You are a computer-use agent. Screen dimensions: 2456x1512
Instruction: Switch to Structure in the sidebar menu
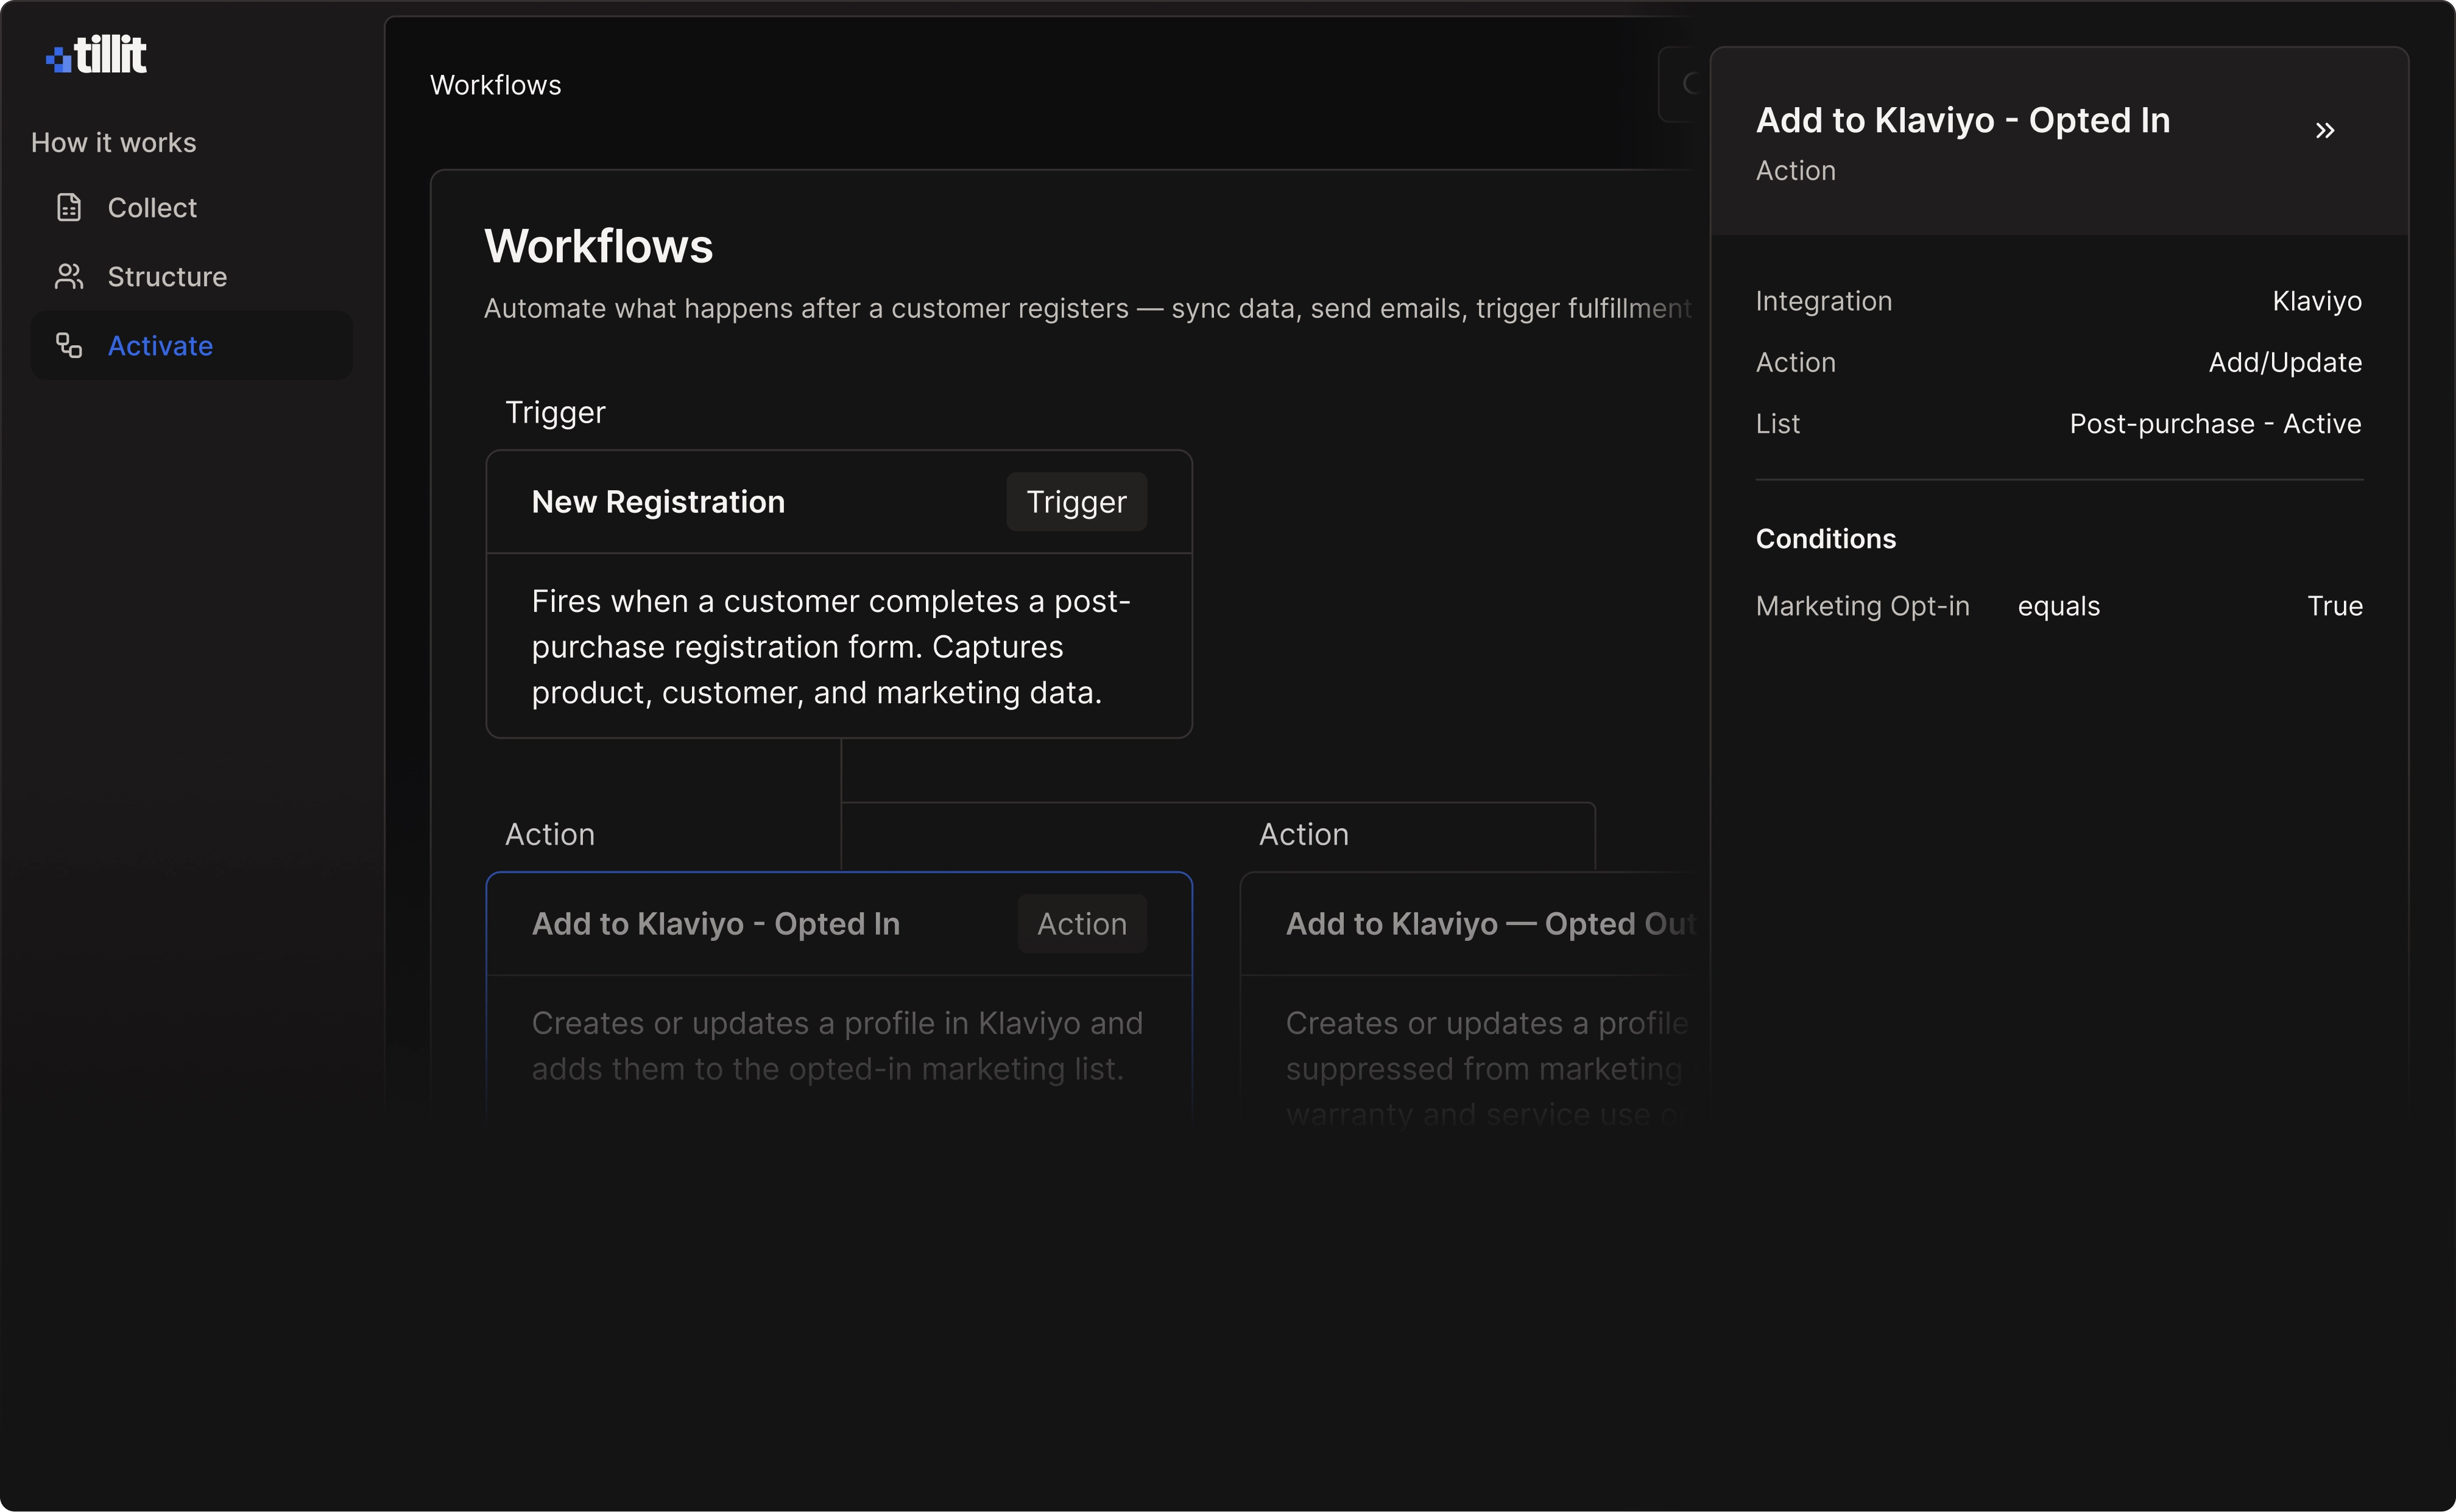tap(166, 276)
